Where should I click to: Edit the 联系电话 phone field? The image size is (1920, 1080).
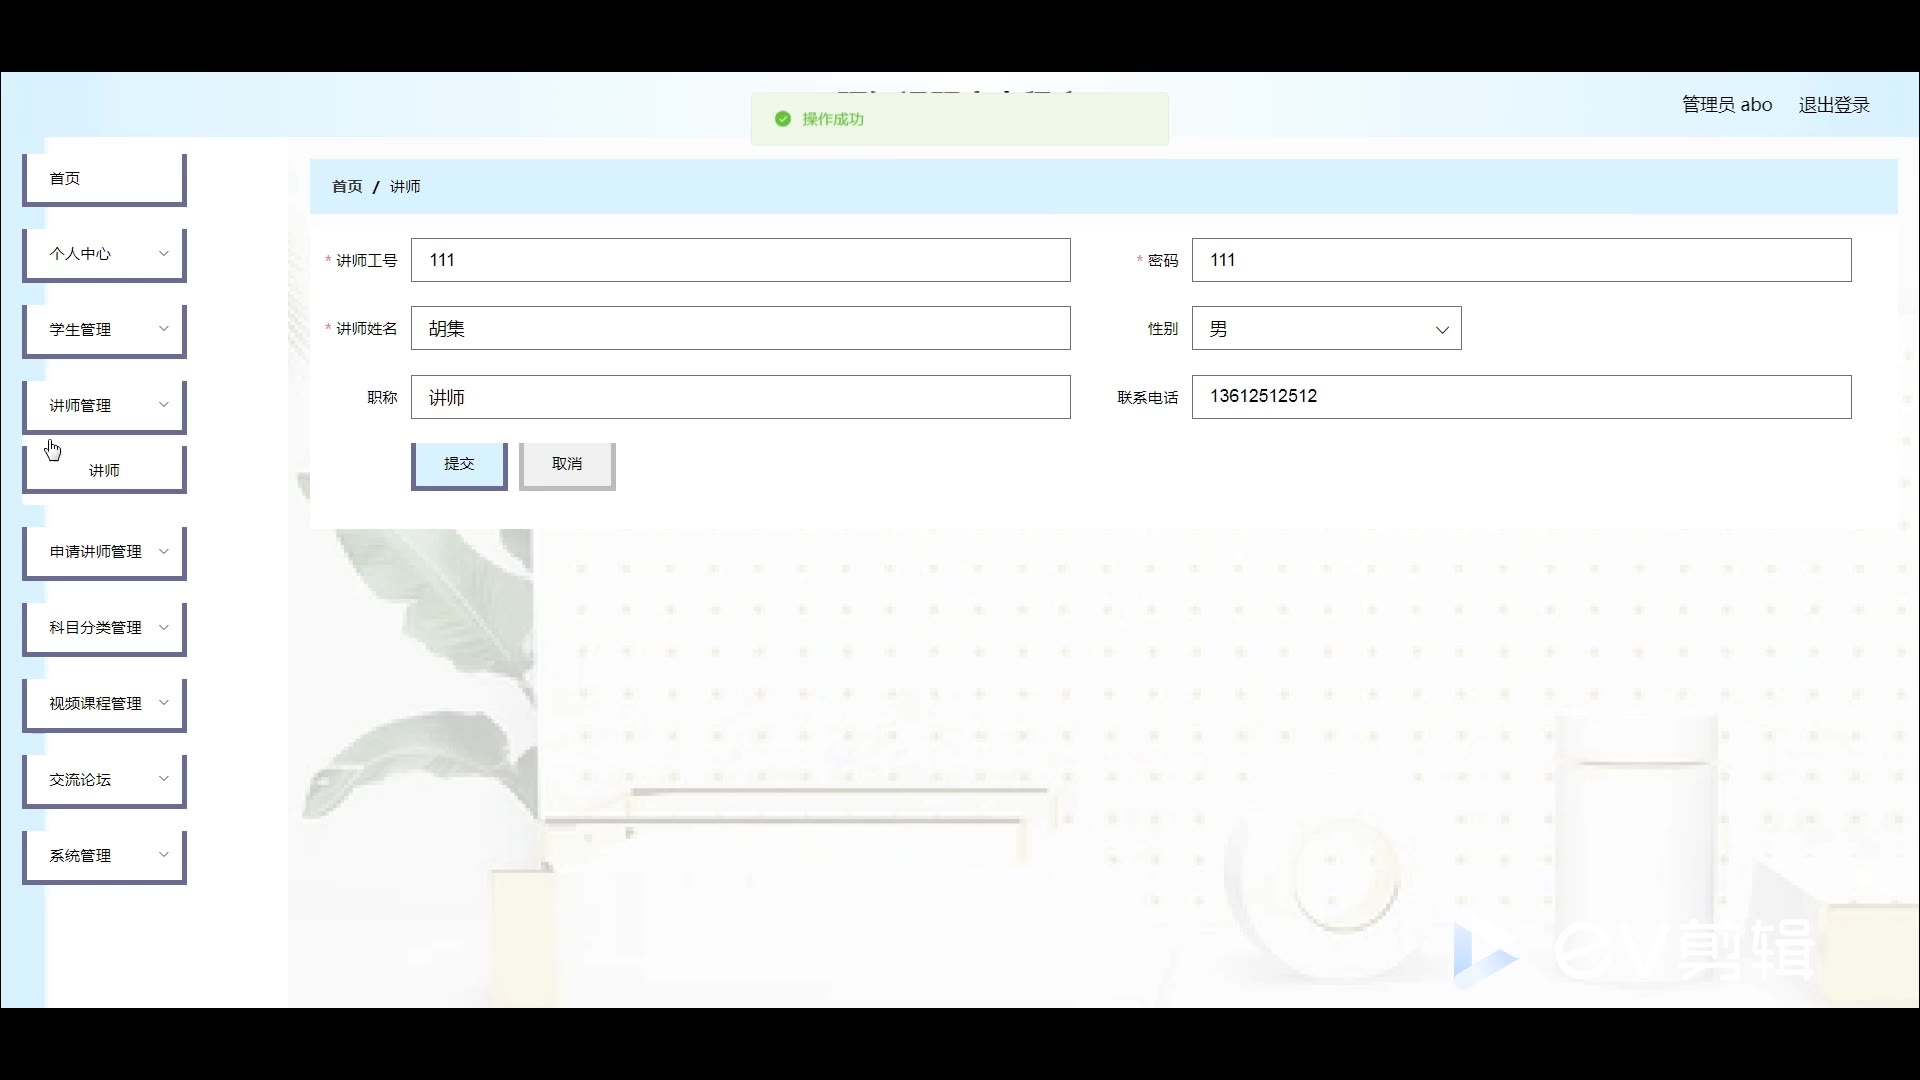pyautogui.click(x=1520, y=397)
